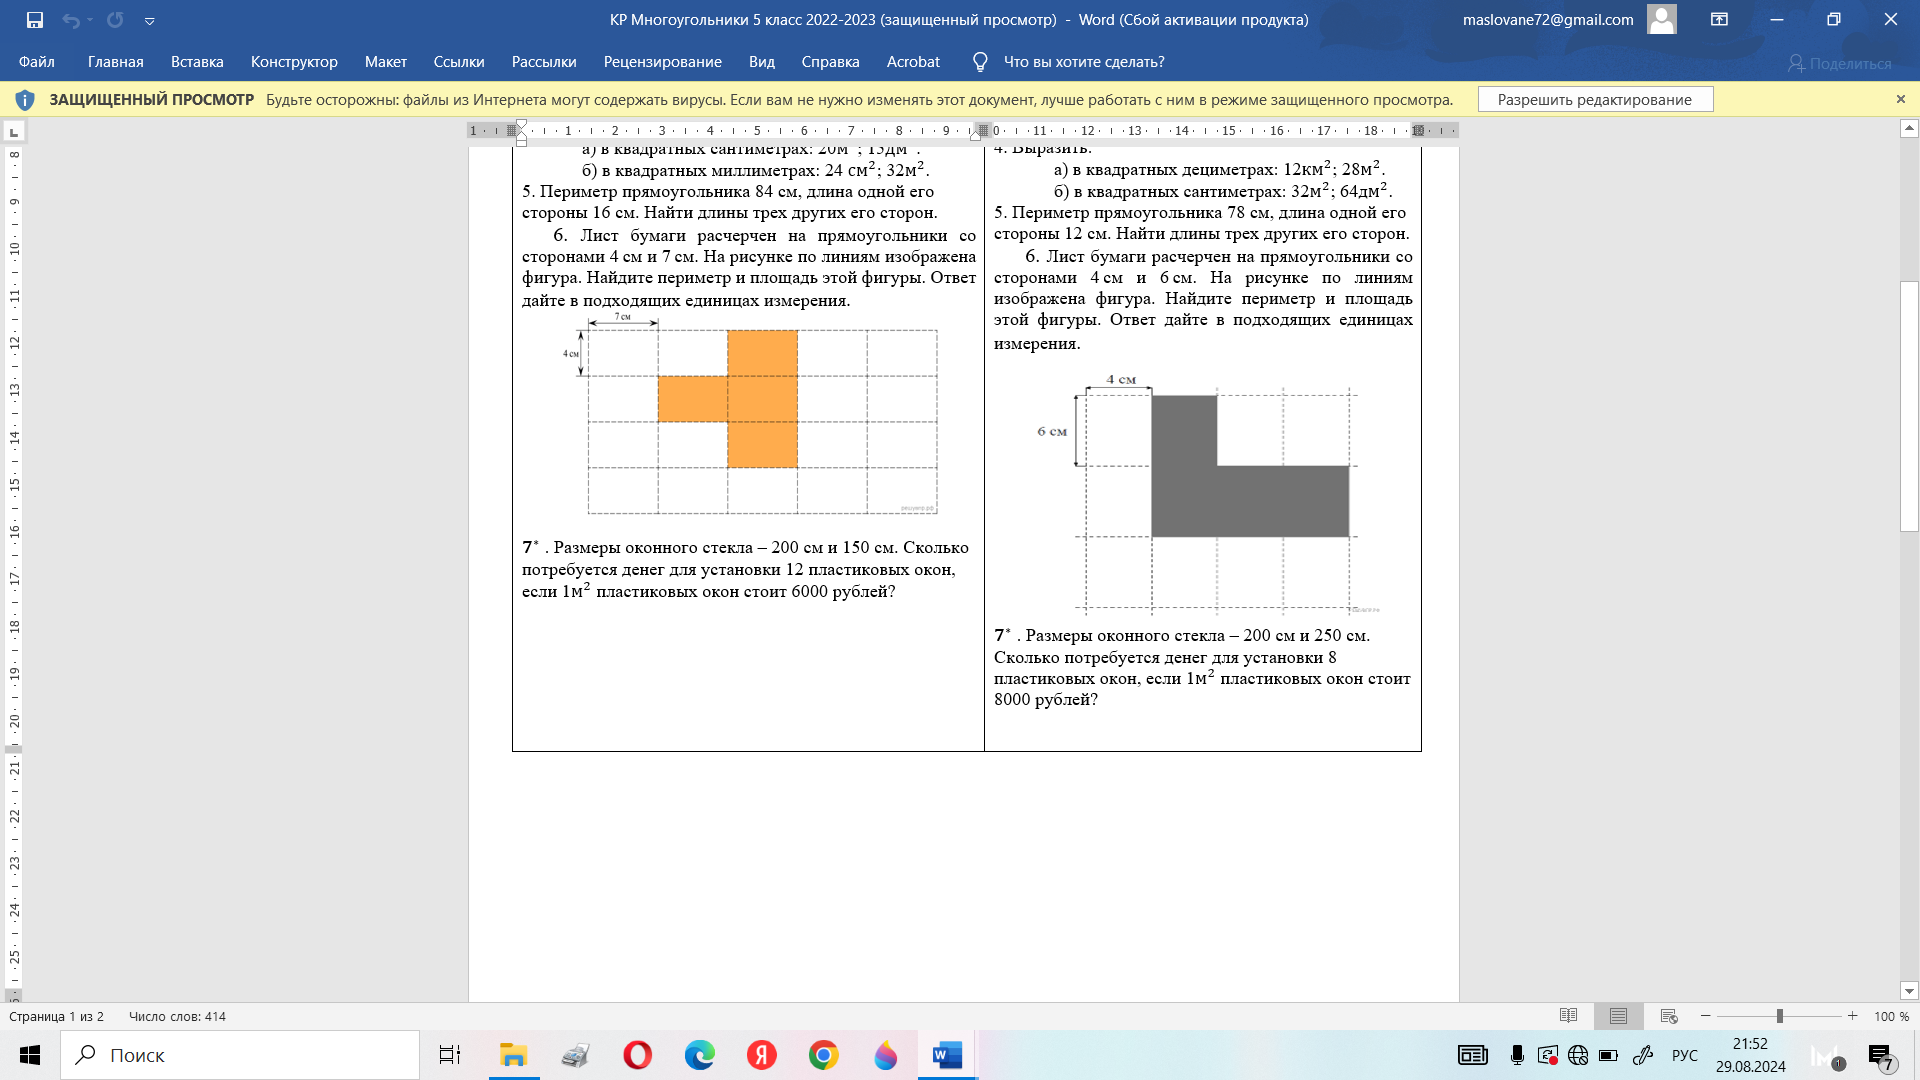Click the Protected View shield icon
The height and width of the screenshot is (1080, 1920).
tap(26, 100)
